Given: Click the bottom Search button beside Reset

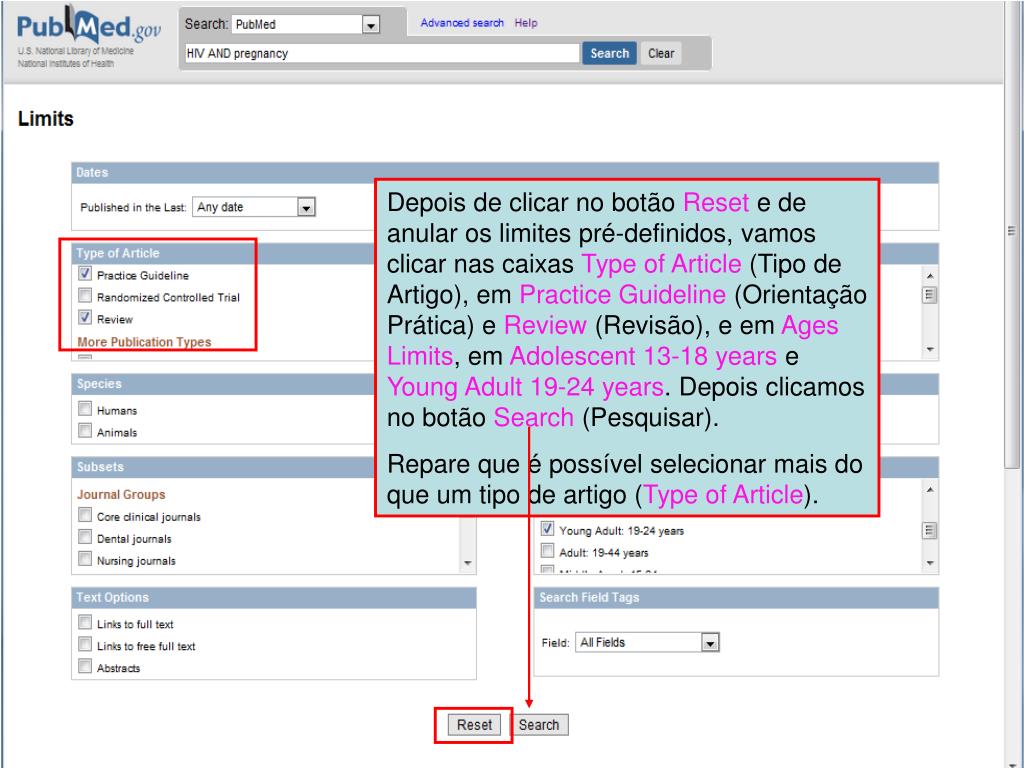Looking at the screenshot, I should tap(539, 725).
